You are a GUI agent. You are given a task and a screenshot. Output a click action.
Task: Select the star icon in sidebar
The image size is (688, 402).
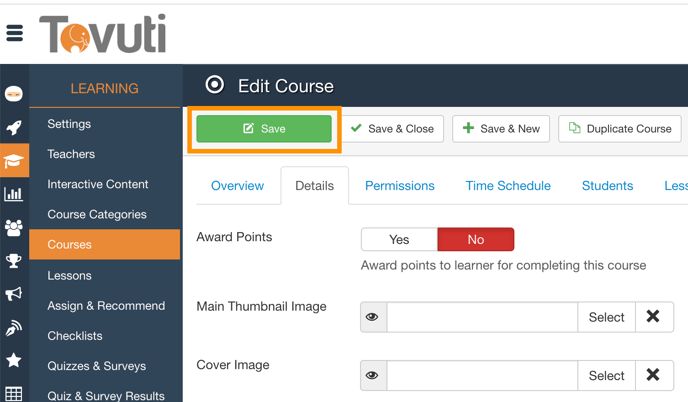[x=14, y=360]
